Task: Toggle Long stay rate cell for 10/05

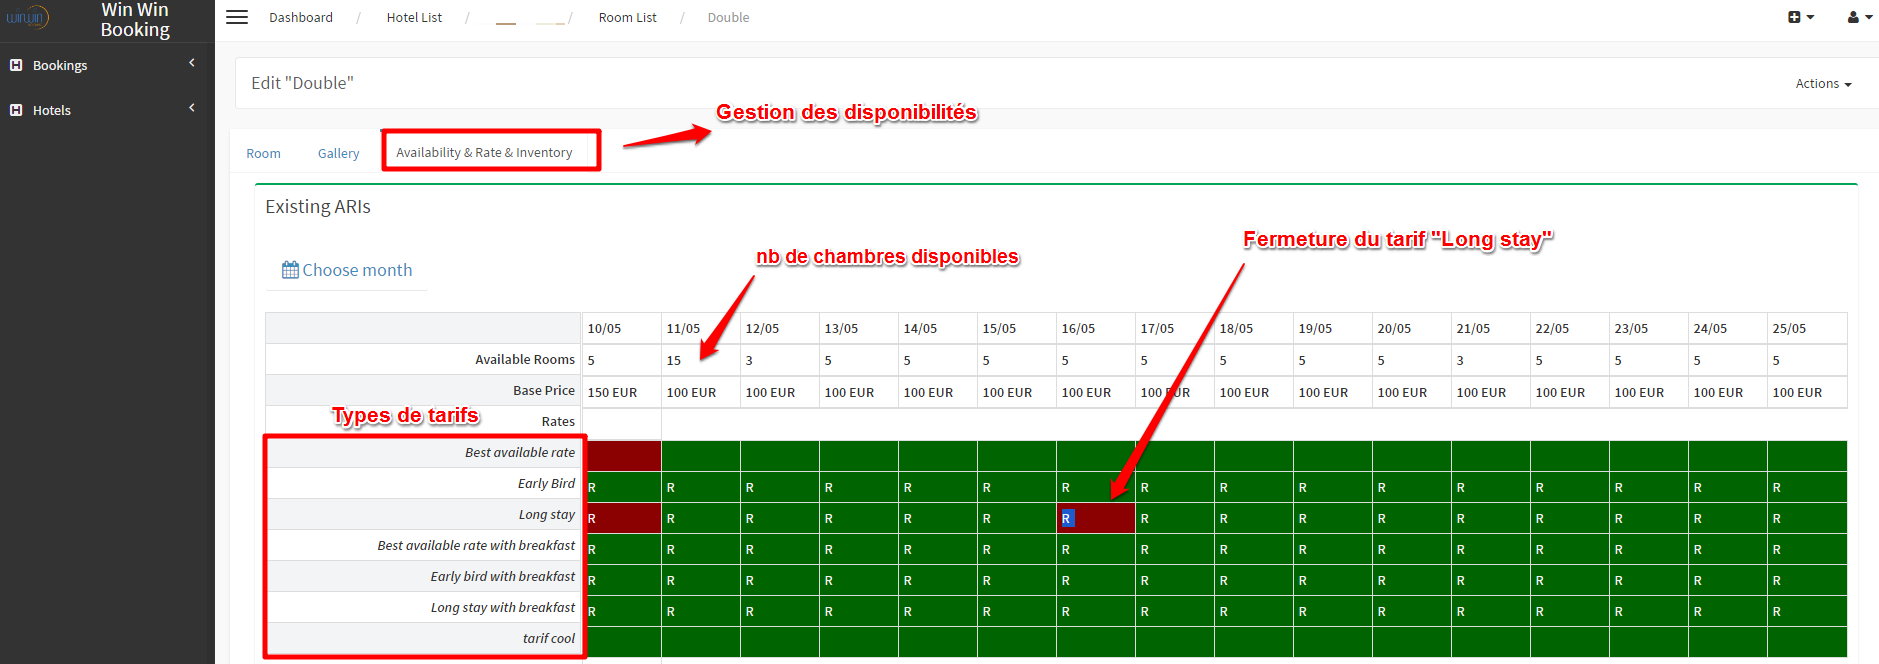Action: [622, 518]
